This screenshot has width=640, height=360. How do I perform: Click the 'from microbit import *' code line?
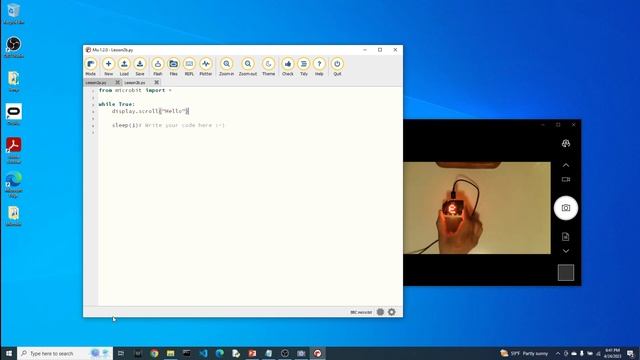[x=135, y=90]
